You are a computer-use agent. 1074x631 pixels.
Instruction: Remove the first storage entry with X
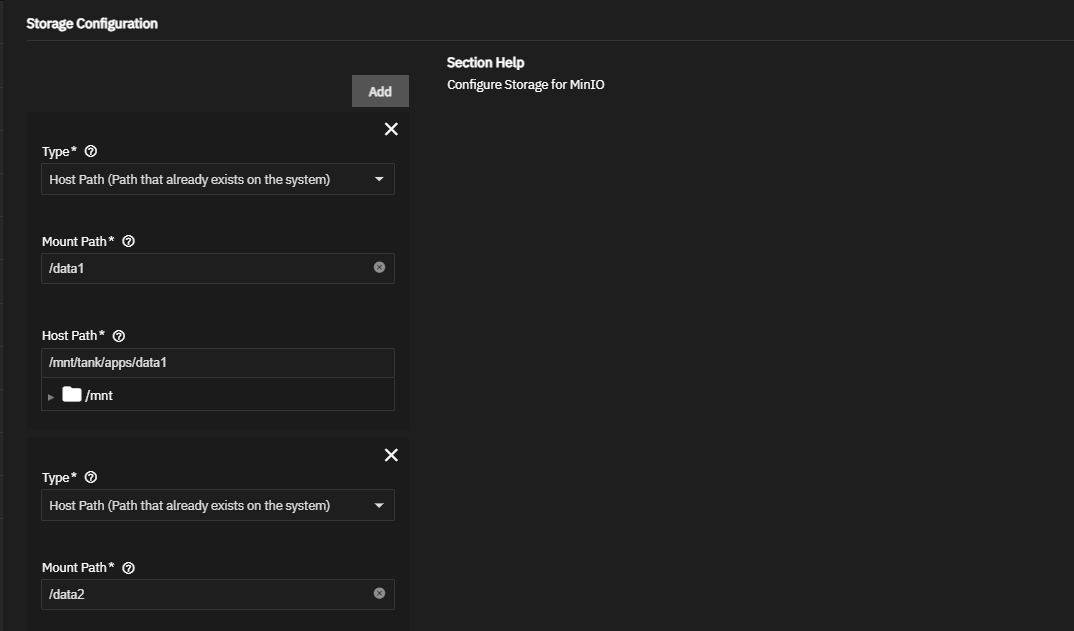391,129
